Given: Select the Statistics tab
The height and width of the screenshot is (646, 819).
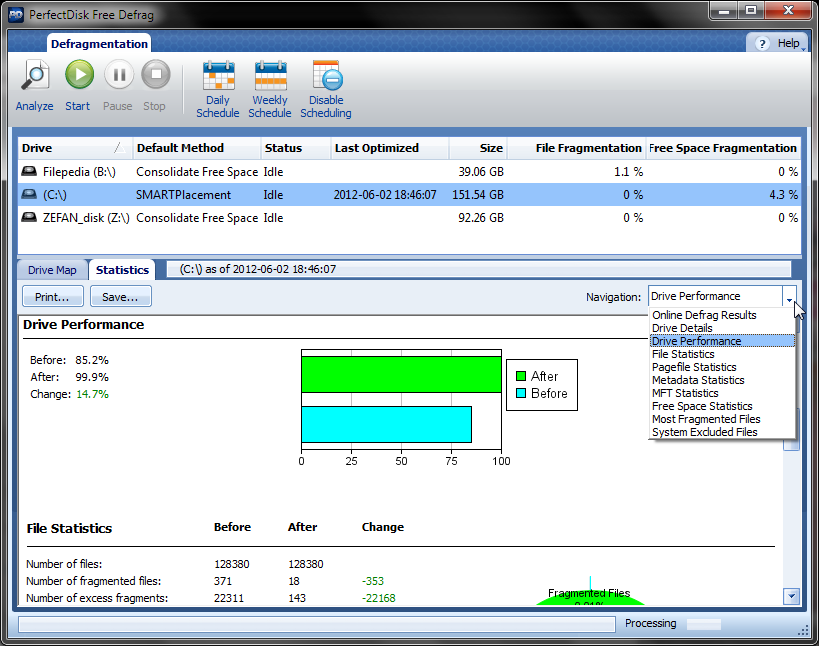Looking at the screenshot, I should [x=122, y=270].
